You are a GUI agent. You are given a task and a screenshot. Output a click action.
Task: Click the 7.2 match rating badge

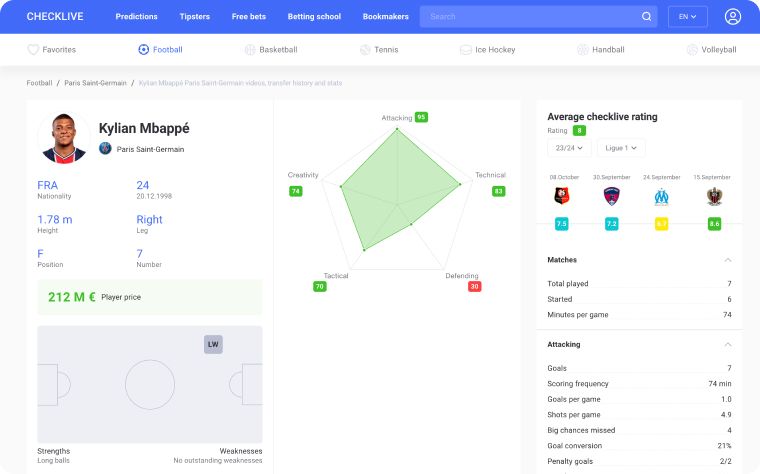point(612,223)
